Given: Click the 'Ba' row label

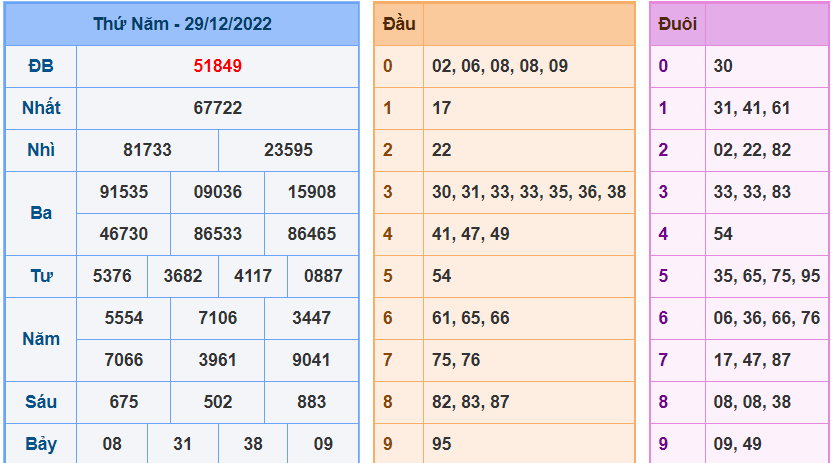Looking at the screenshot, I should coord(41,213).
